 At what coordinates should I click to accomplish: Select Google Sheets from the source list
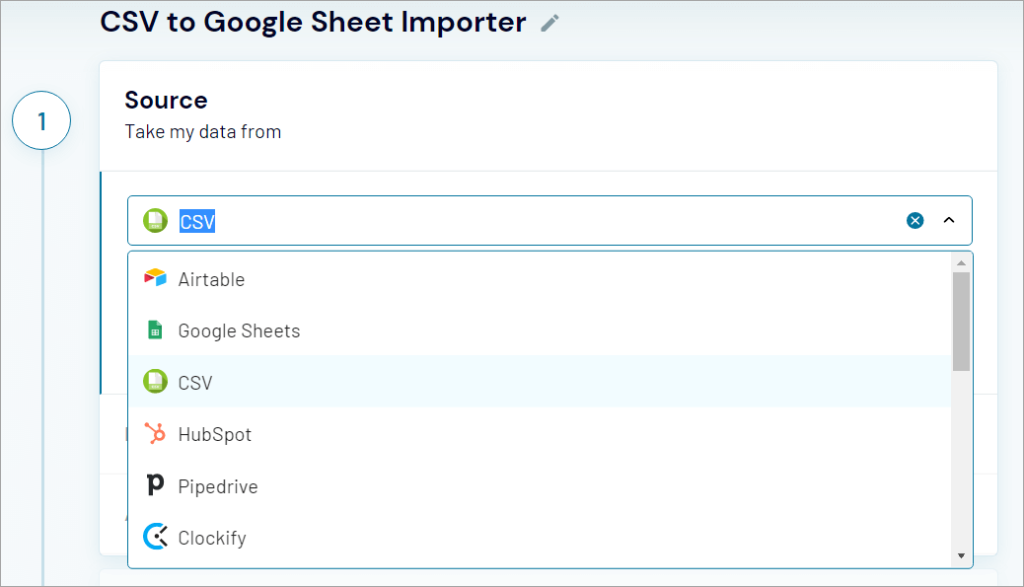click(238, 330)
